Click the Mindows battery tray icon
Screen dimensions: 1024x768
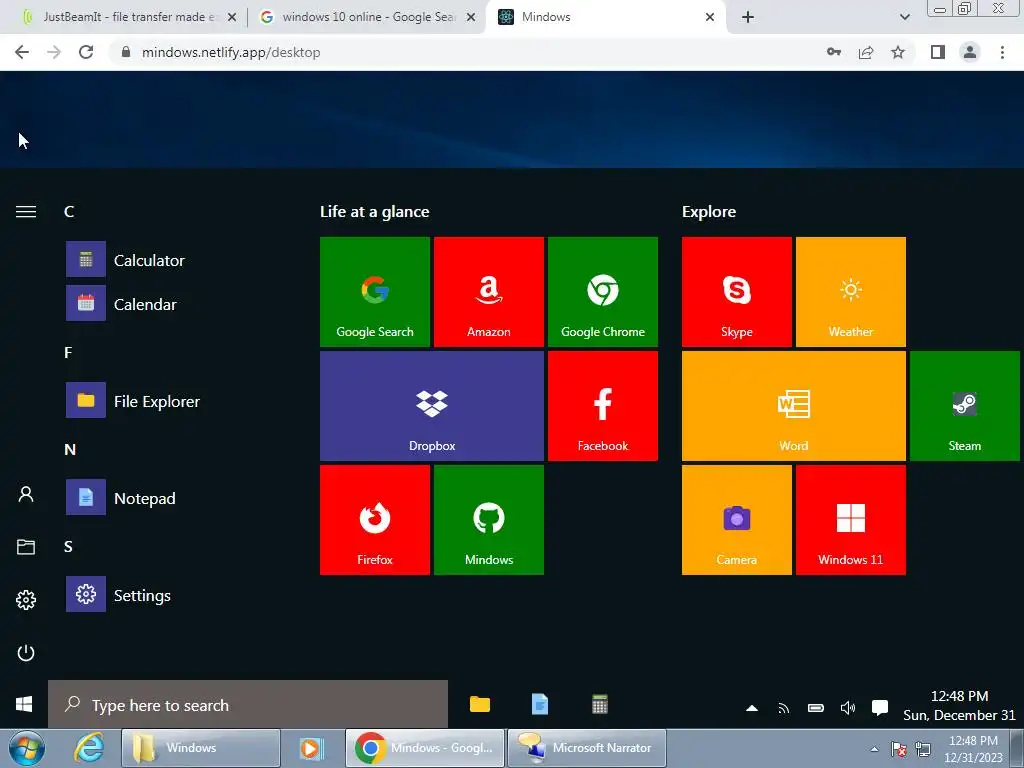(x=816, y=708)
